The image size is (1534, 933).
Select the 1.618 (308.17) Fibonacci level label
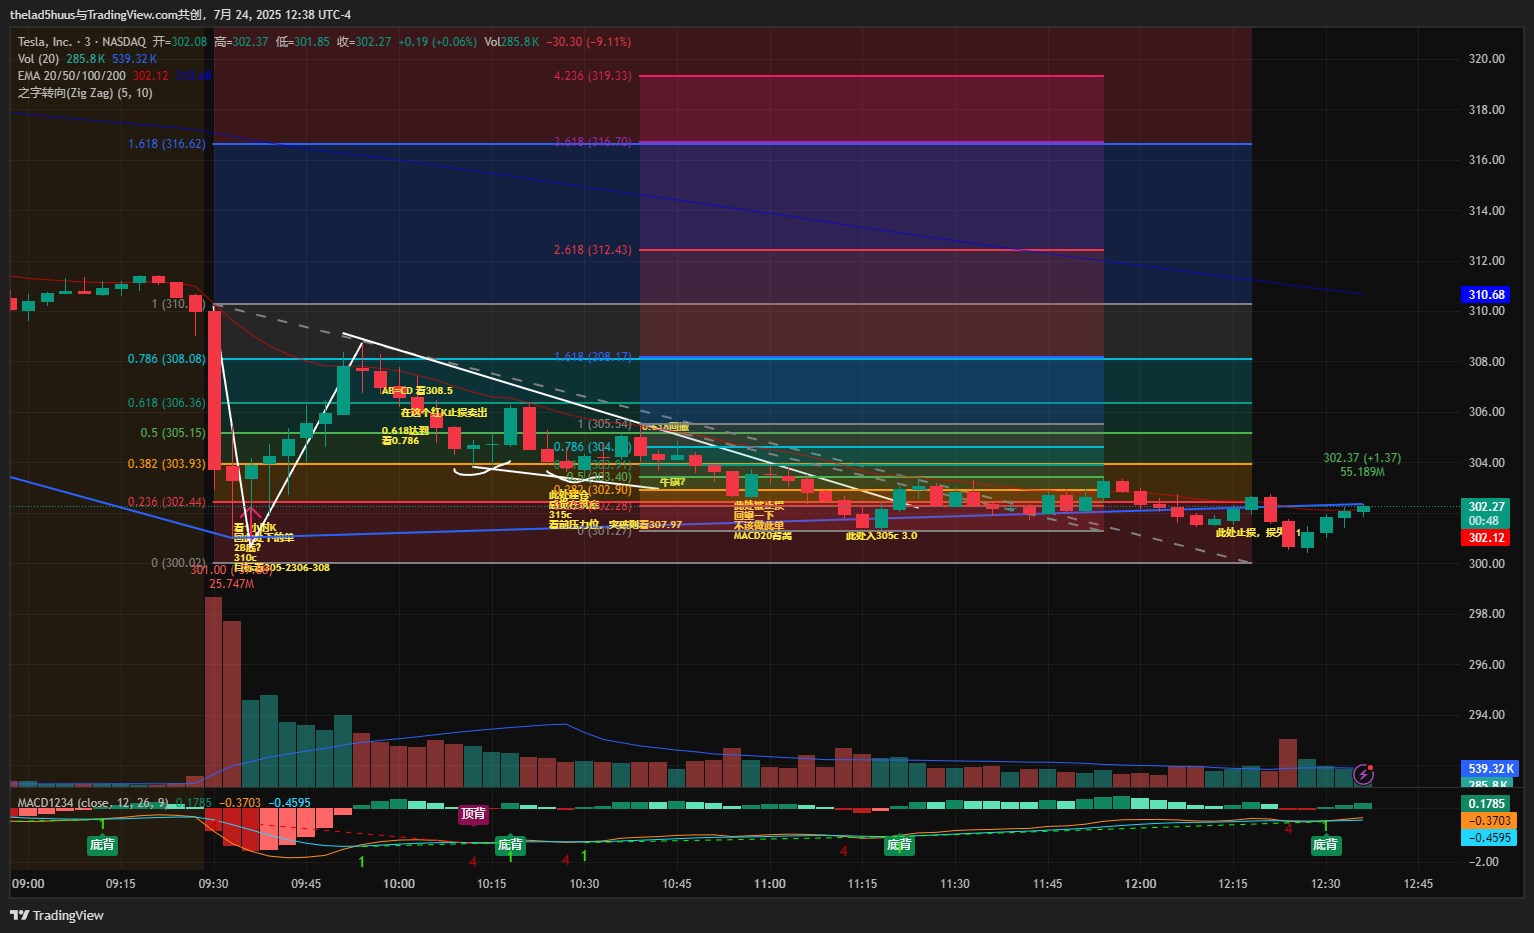(x=593, y=357)
